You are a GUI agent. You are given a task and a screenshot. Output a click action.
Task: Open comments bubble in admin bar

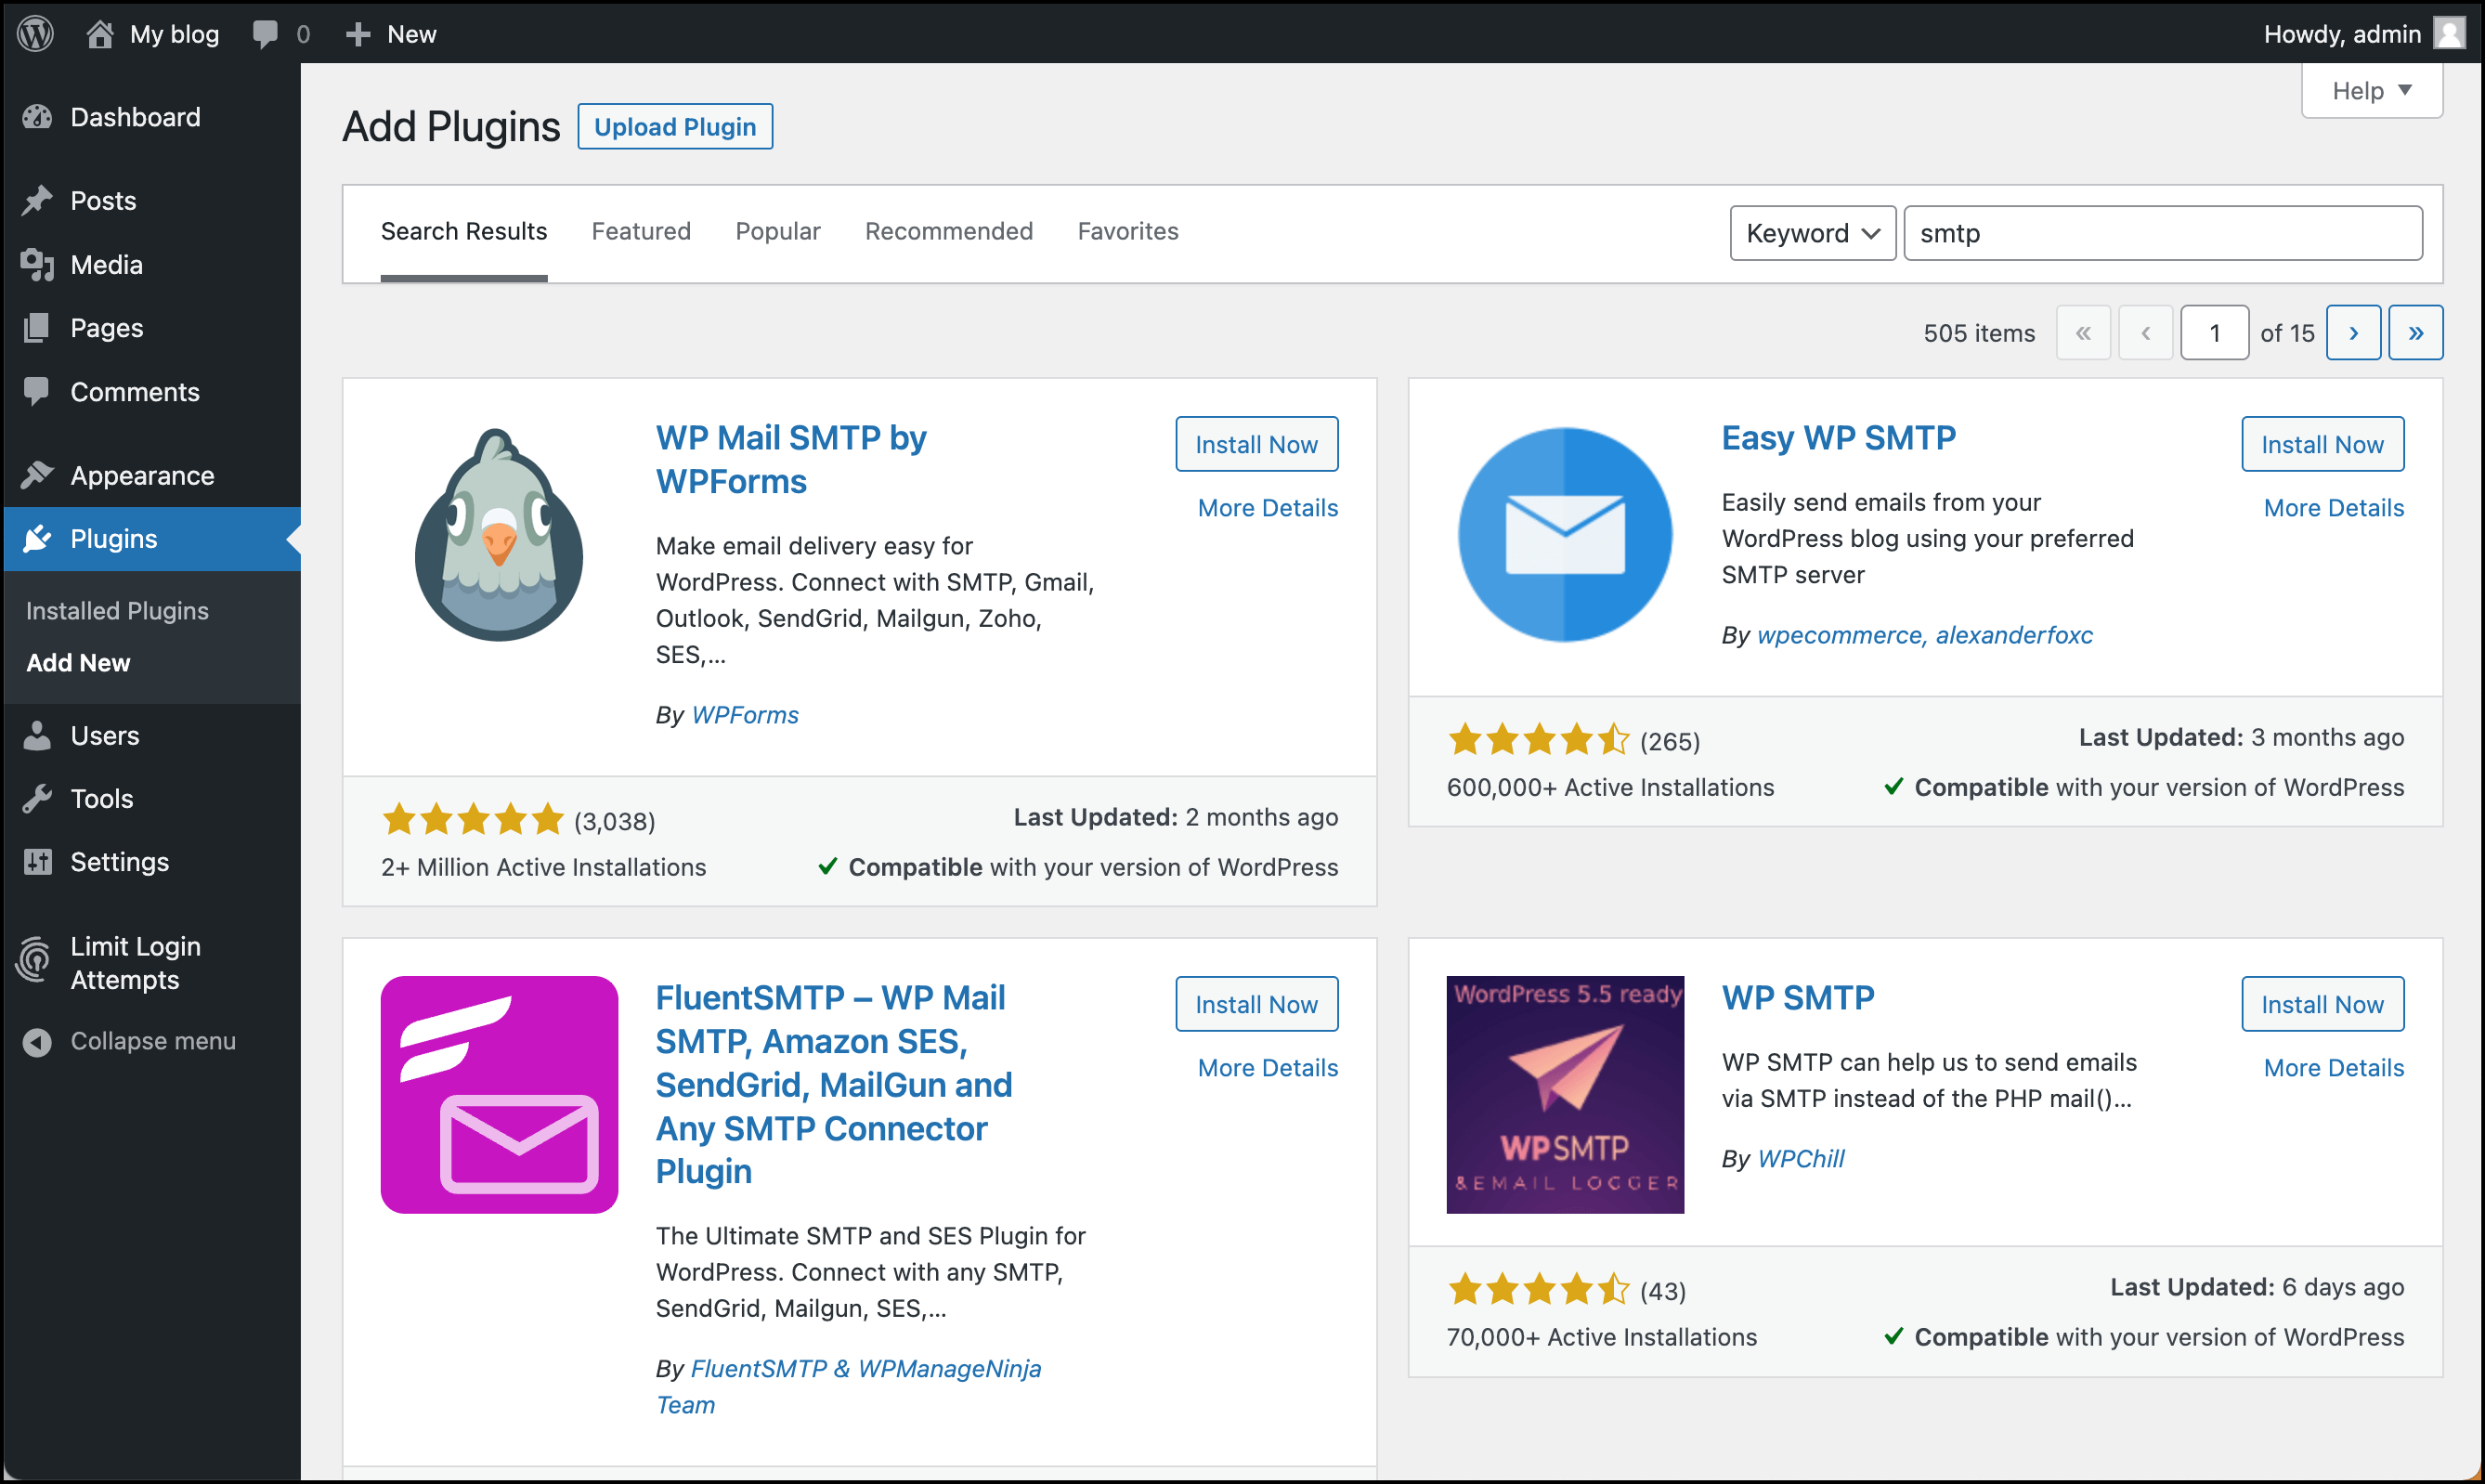265,34
